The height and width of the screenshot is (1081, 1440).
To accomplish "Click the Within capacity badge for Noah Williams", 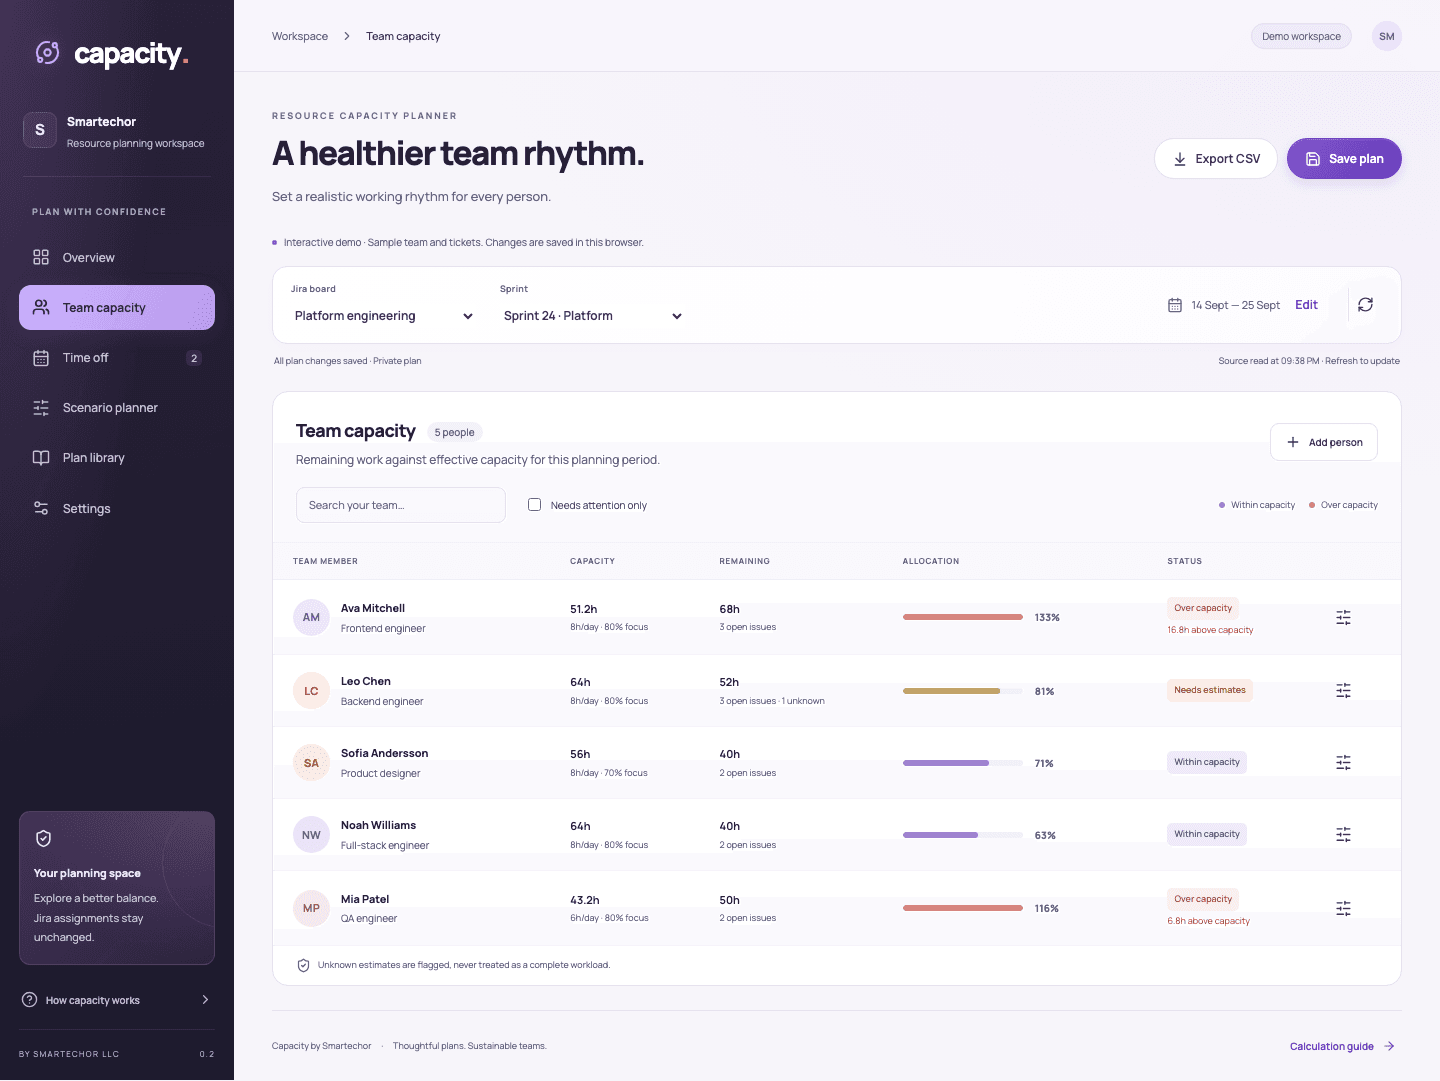I will click(x=1207, y=834).
